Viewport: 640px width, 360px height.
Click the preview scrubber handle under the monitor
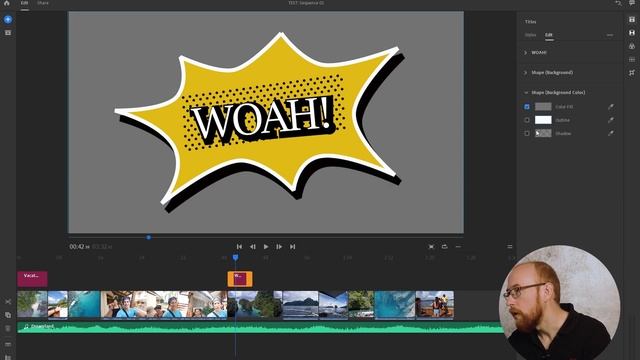(x=149, y=237)
